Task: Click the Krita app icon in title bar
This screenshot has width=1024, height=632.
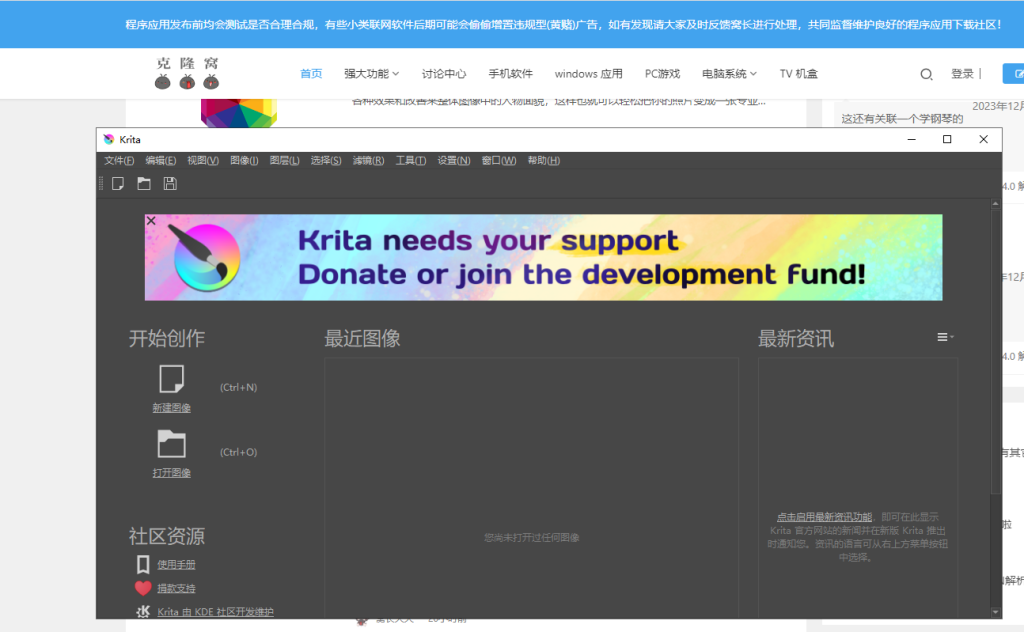Action: [108, 139]
